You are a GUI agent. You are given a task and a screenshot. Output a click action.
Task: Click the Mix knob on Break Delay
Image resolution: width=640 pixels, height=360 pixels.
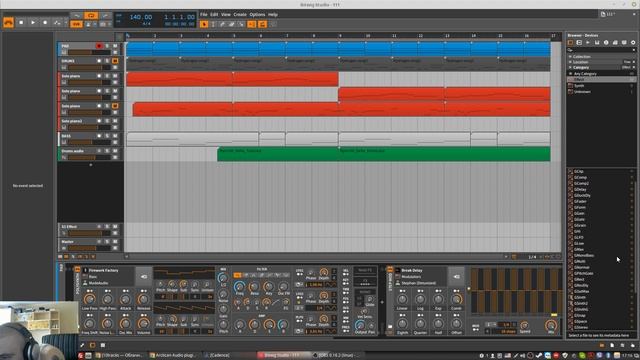point(551,325)
